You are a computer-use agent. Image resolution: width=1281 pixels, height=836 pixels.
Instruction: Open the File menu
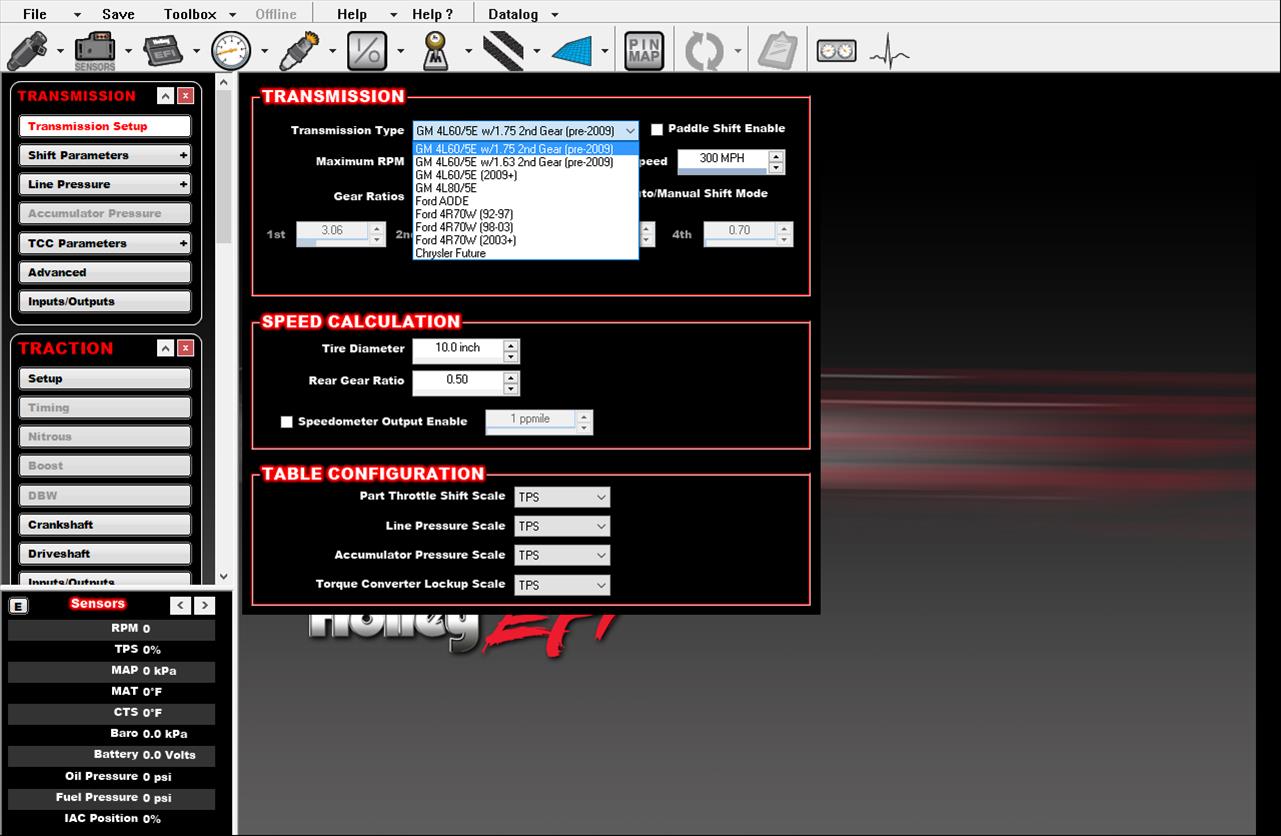click(x=35, y=14)
